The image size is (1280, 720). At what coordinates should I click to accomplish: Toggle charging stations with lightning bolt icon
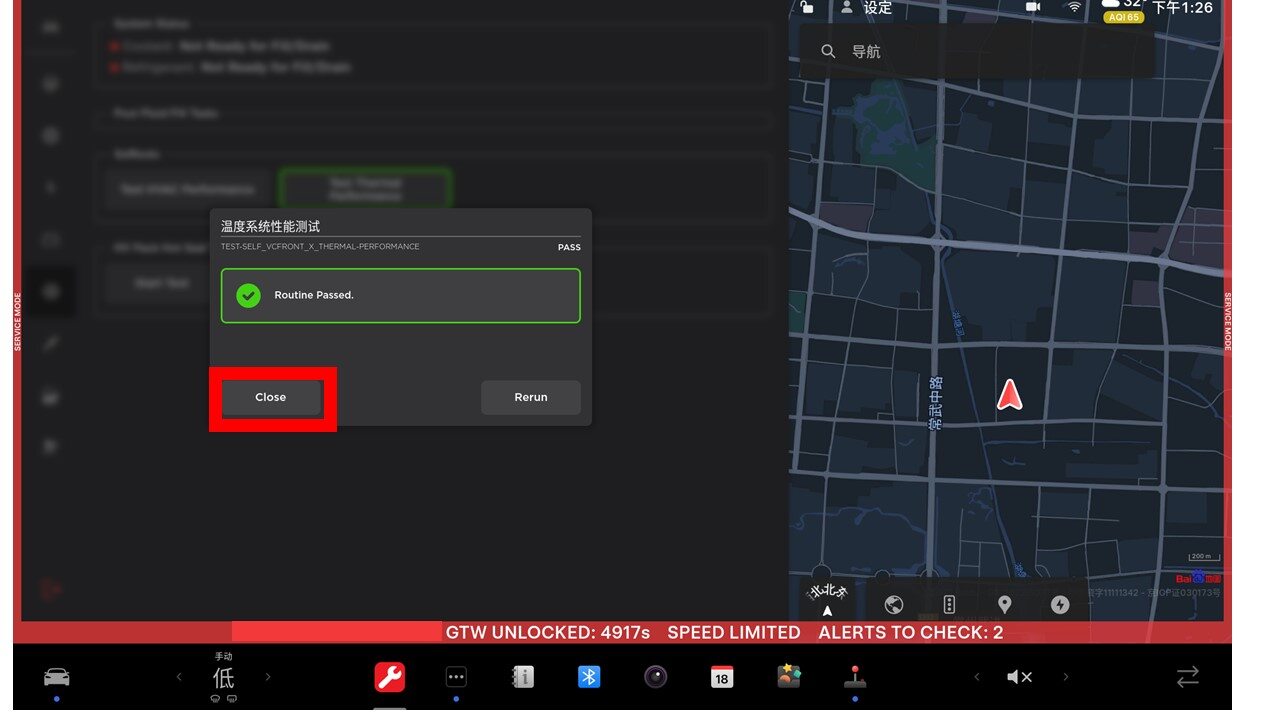1060,604
